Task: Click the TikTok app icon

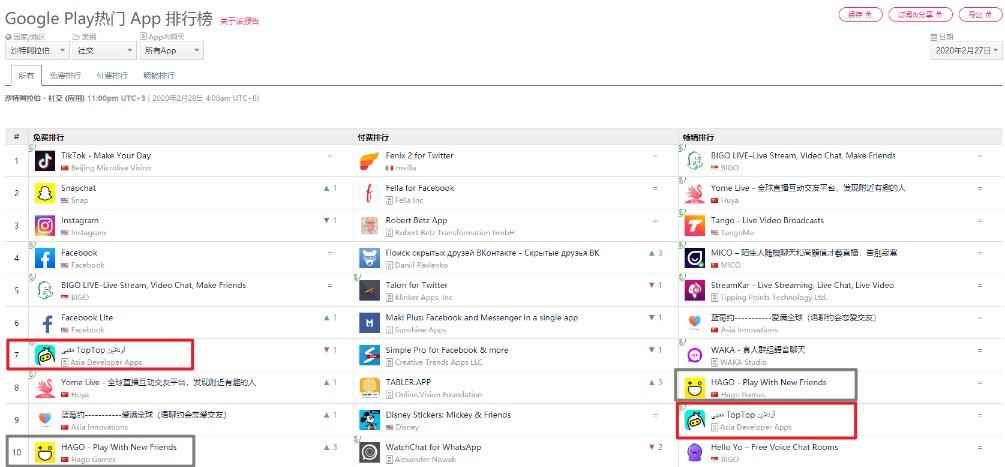Action: pyautogui.click(x=45, y=160)
